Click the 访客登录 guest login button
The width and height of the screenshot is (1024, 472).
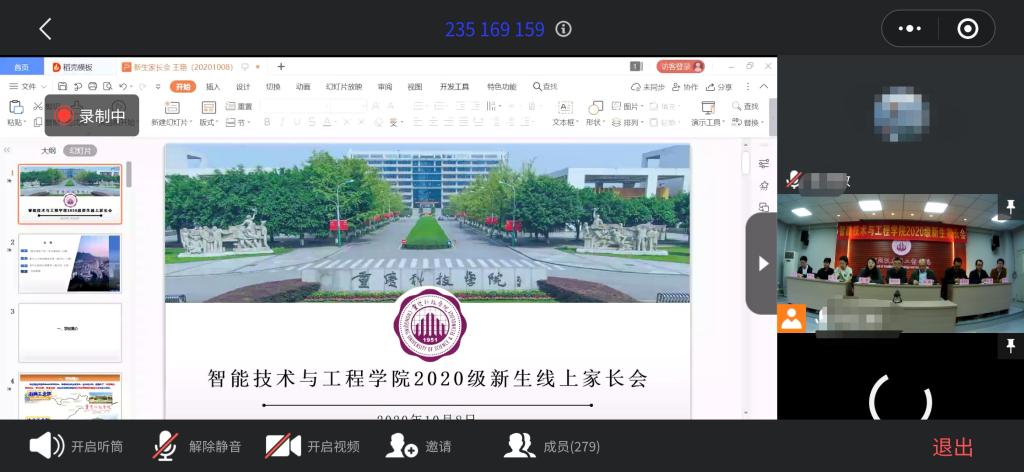pyautogui.click(x=680, y=67)
